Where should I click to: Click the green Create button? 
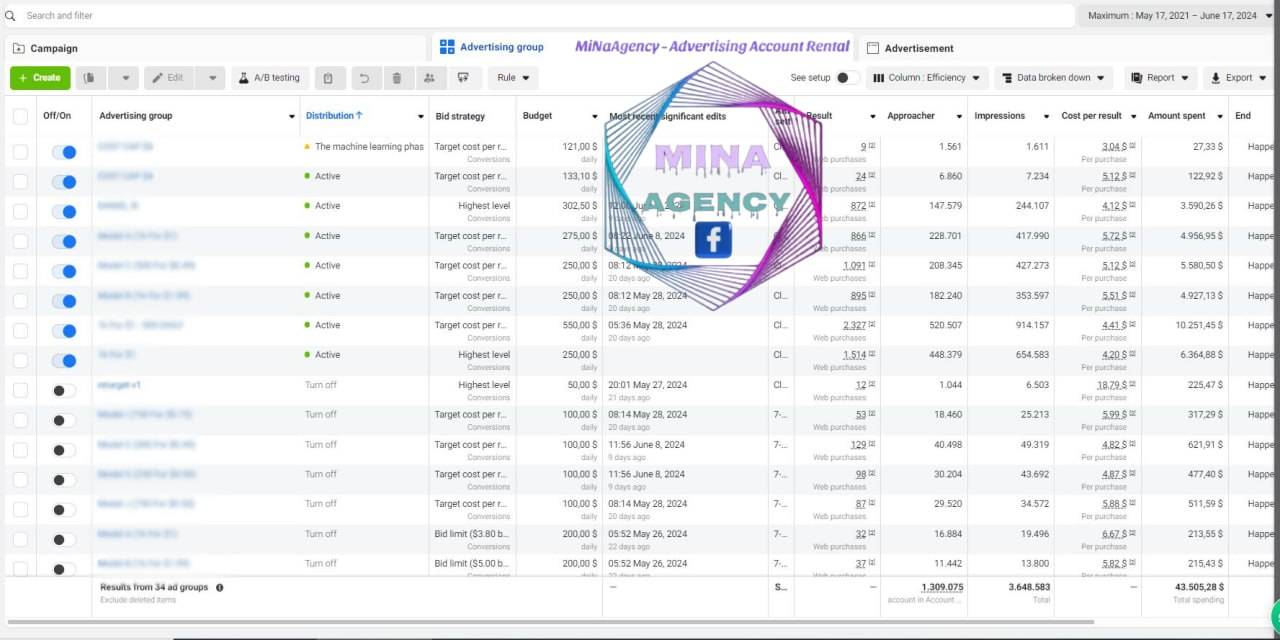point(40,78)
